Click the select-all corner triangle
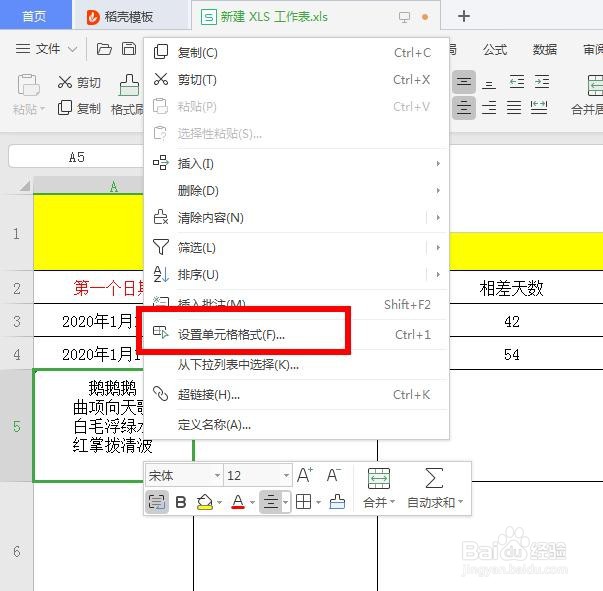The image size is (603, 591). coord(24,186)
